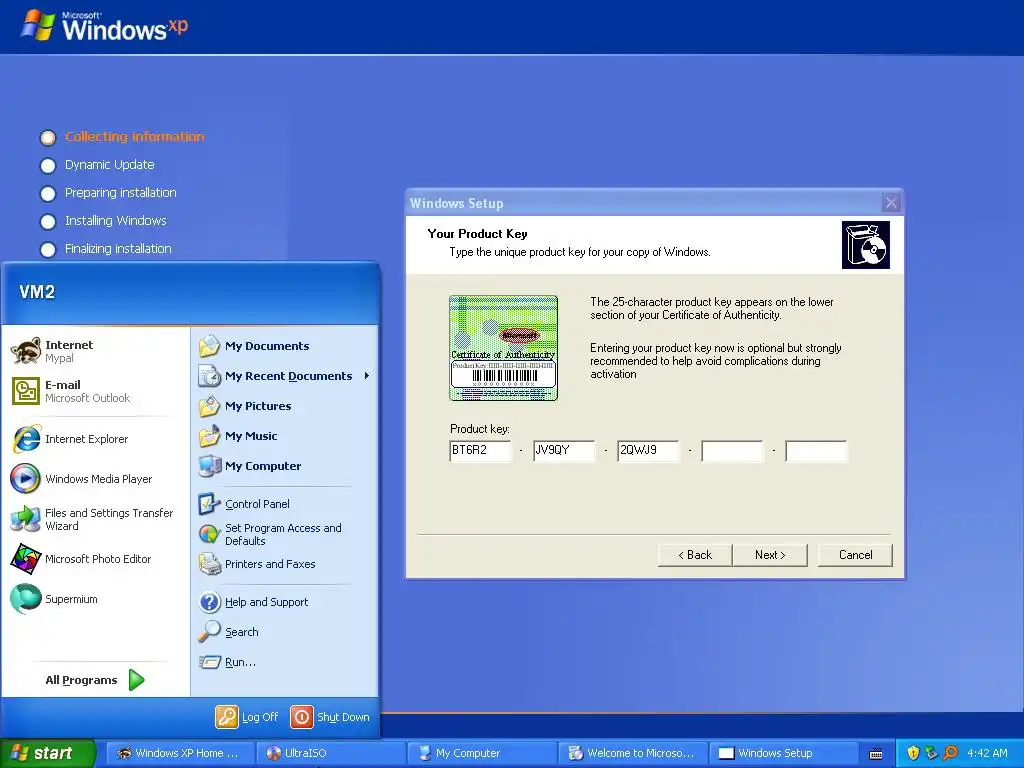The image size is (1024, 768).
Task: Open Set Program Access and Defaults
Action: click(x=270, y=534)
